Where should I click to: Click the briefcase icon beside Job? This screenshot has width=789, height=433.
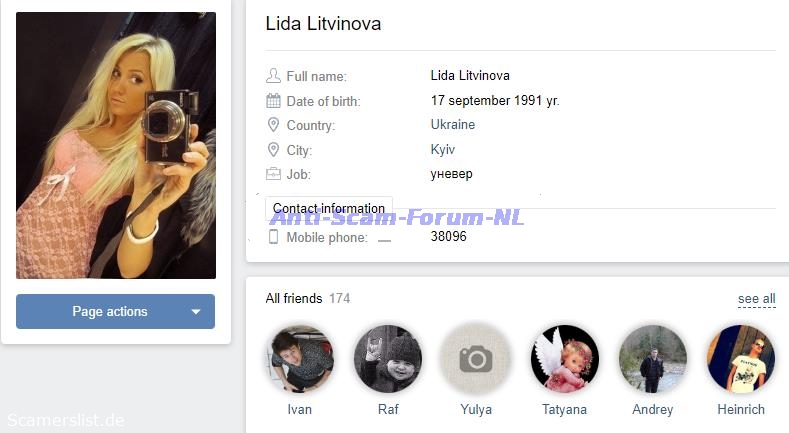(273, 174)
